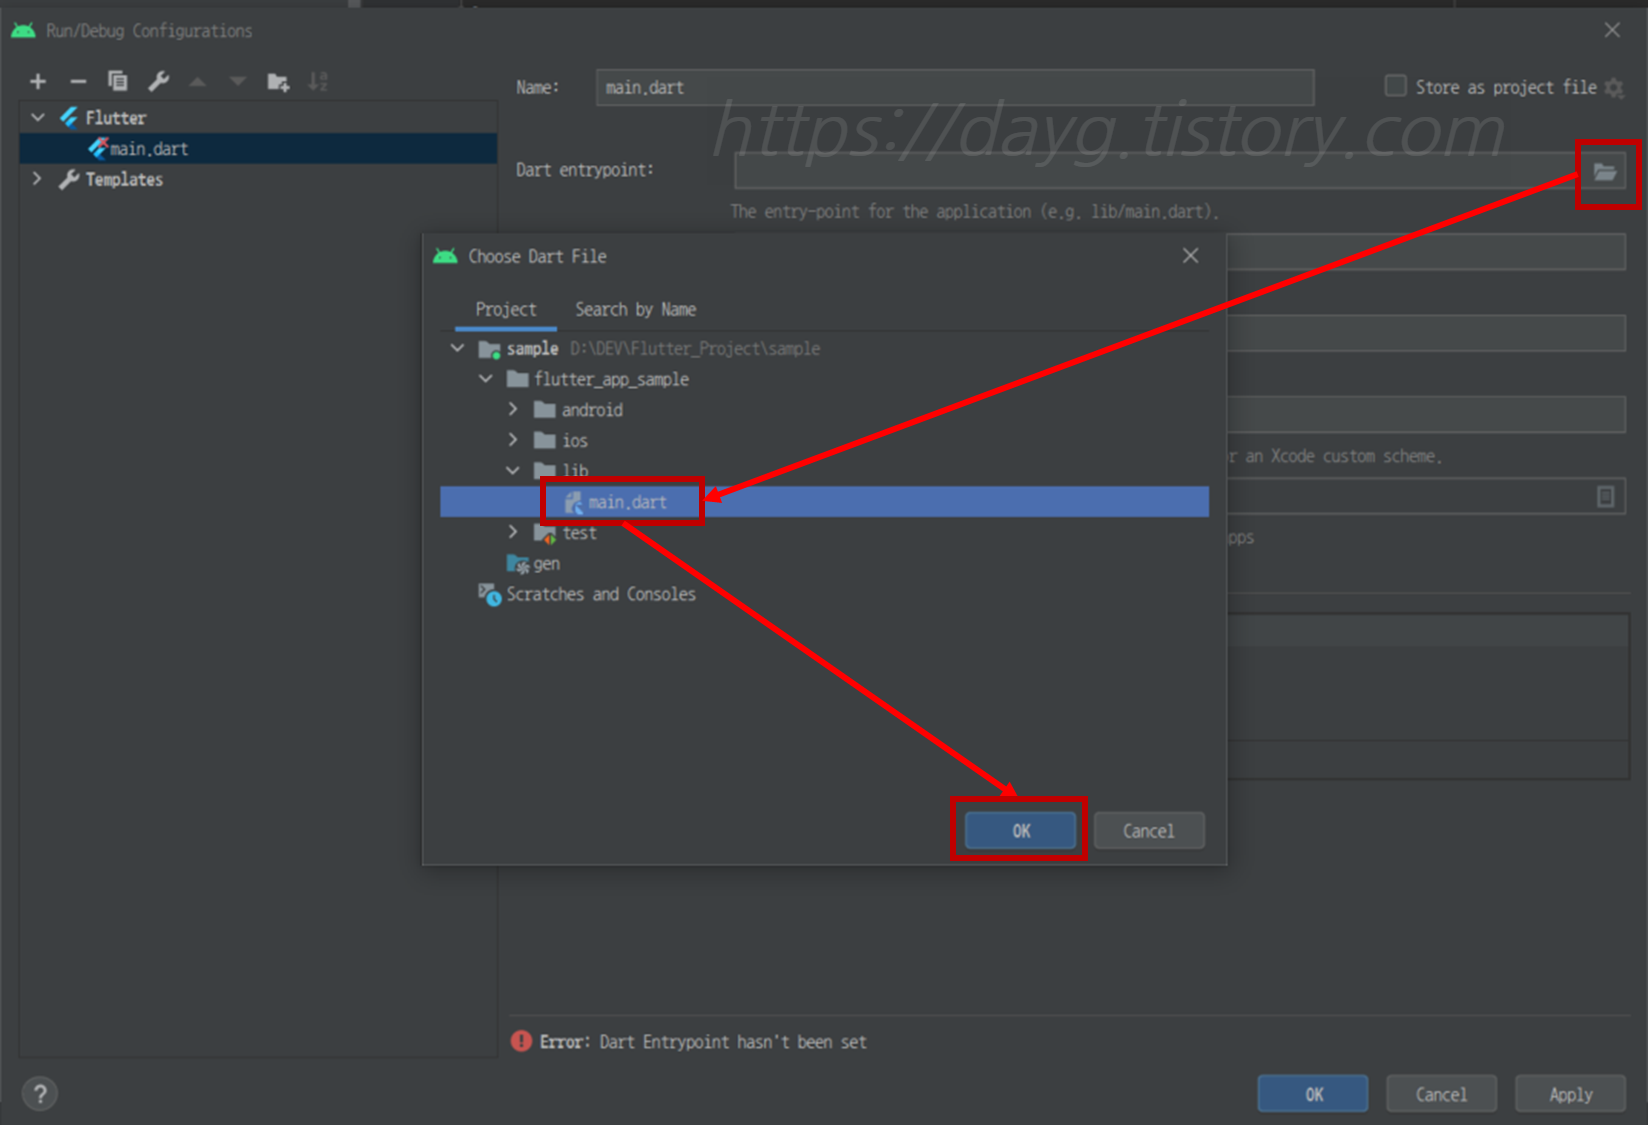The width and height of the screenshot is (1648, 1125).
Task: Expand the Templates node
Action: 38,179
